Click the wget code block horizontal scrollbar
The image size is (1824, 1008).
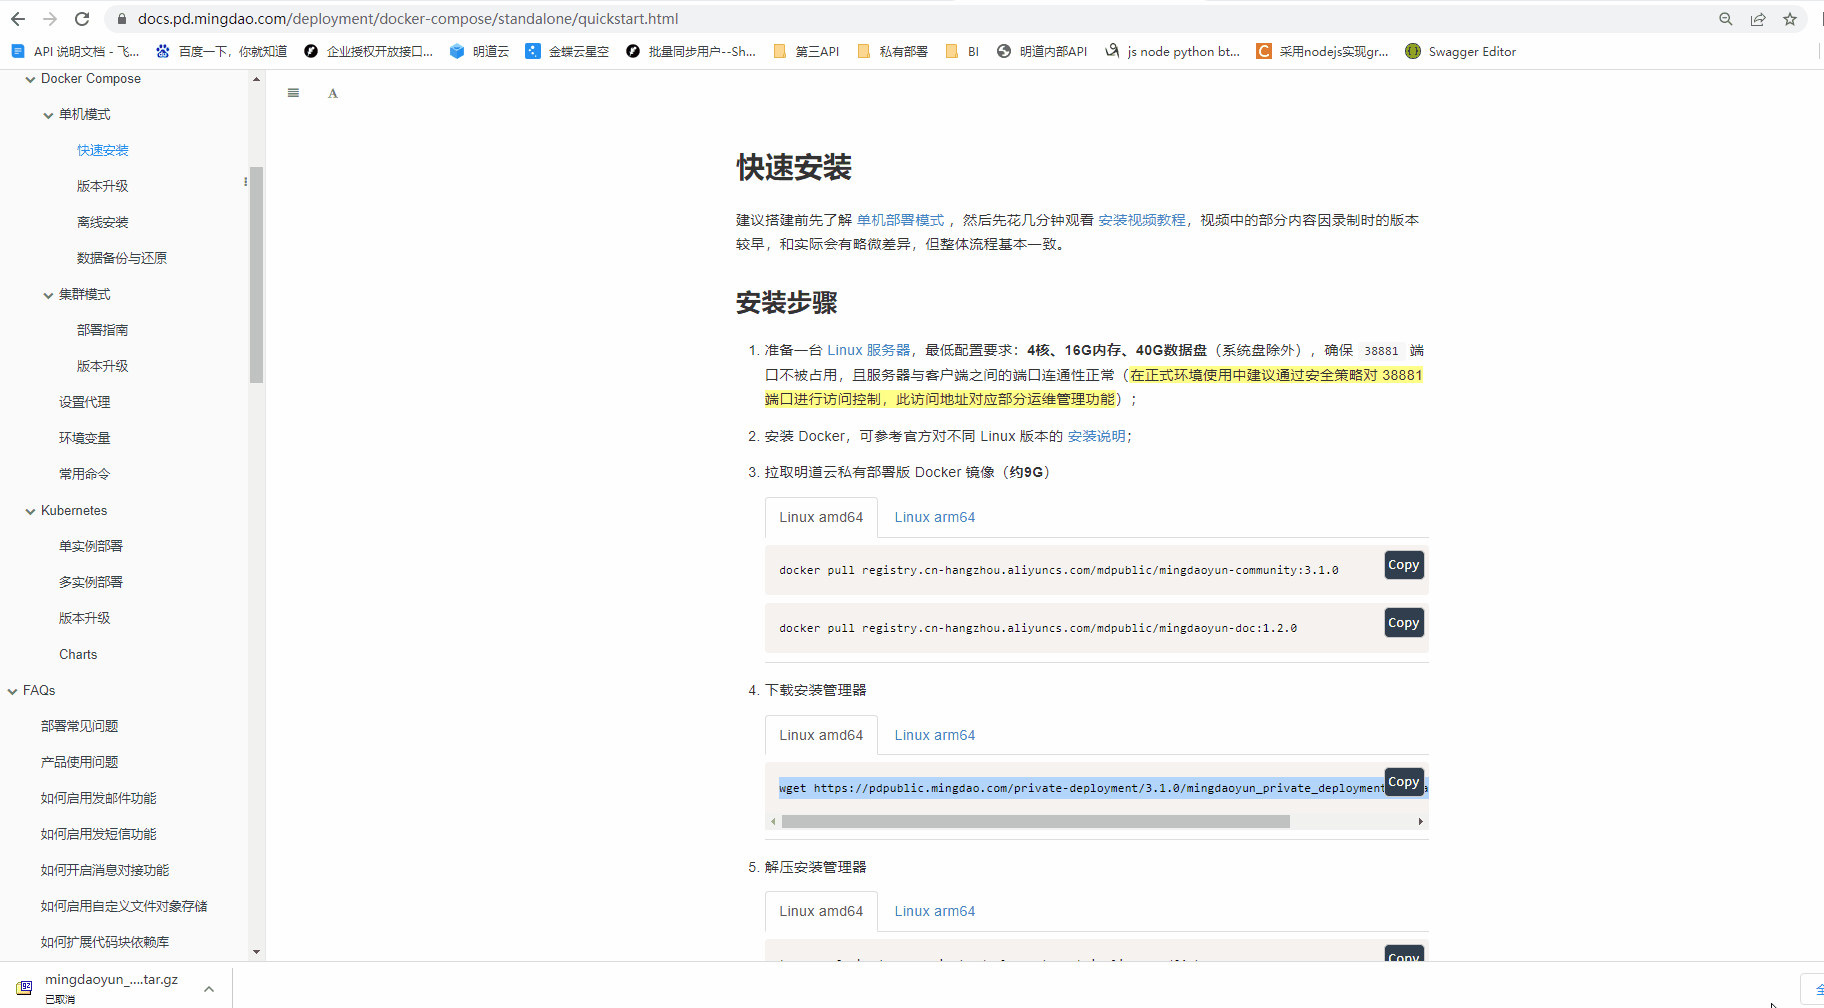click(x=1036, y=821)
